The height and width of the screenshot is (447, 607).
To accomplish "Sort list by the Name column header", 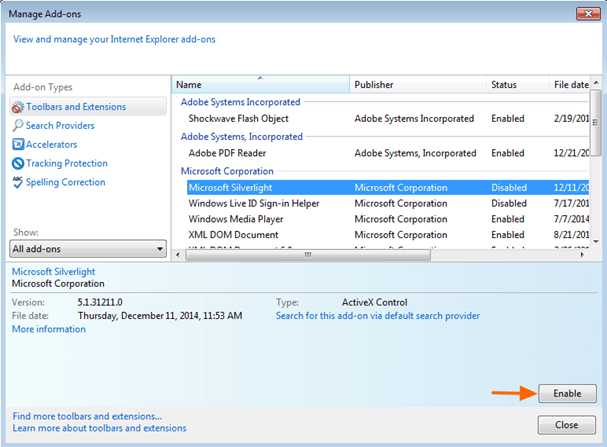I will pyautogui.click(x=261, y=85).
